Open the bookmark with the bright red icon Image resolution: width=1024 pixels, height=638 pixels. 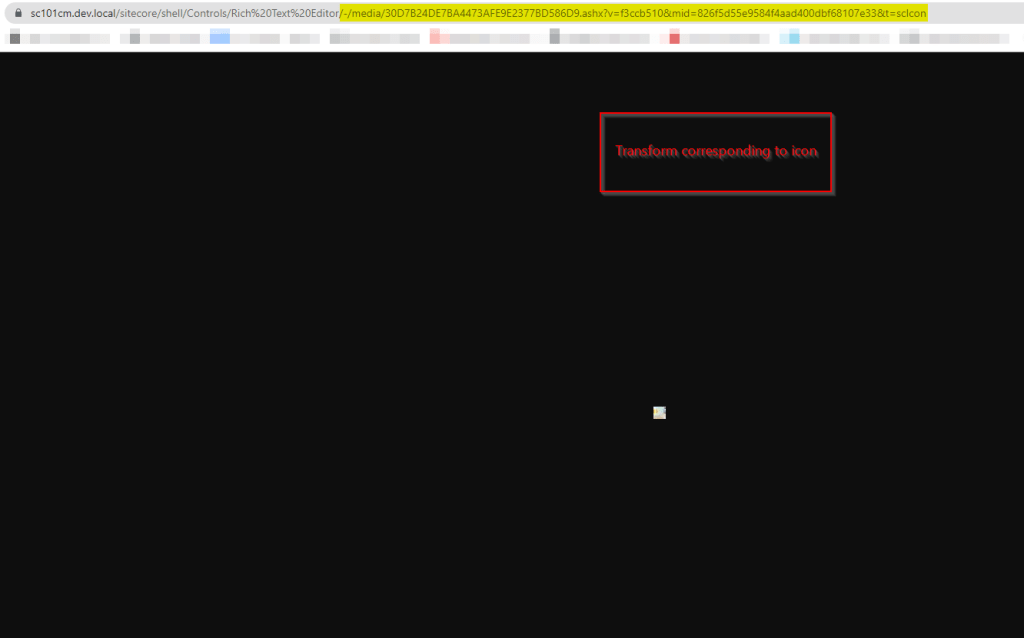tap(675, 38)
